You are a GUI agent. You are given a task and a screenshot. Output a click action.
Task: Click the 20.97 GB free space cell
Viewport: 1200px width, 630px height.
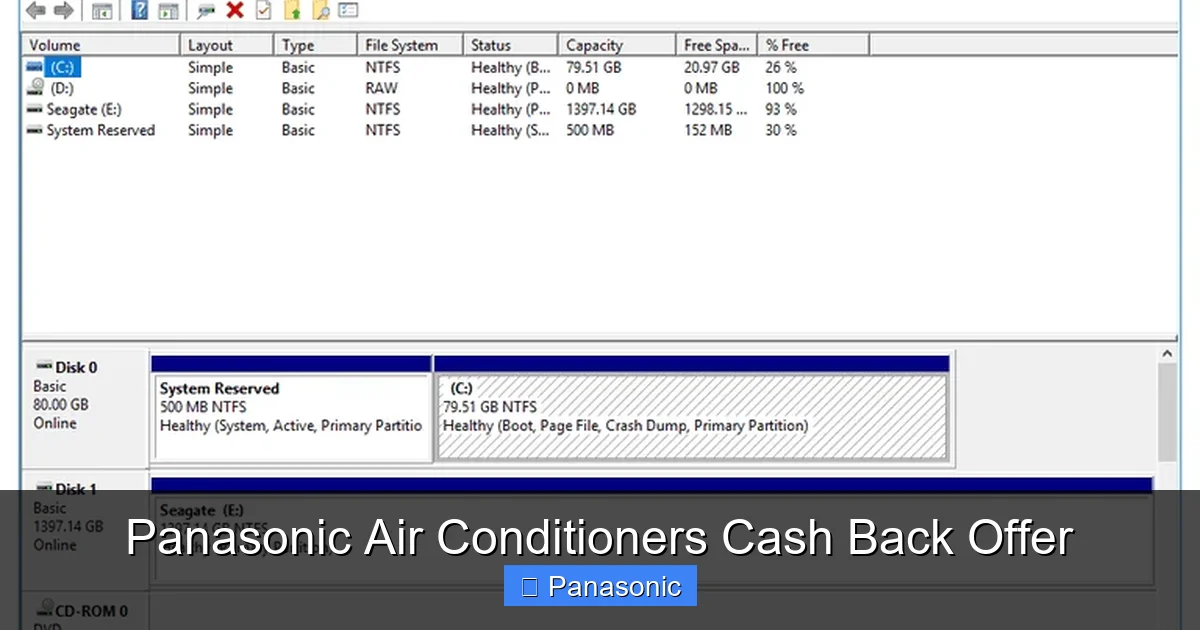click(712, 67)
